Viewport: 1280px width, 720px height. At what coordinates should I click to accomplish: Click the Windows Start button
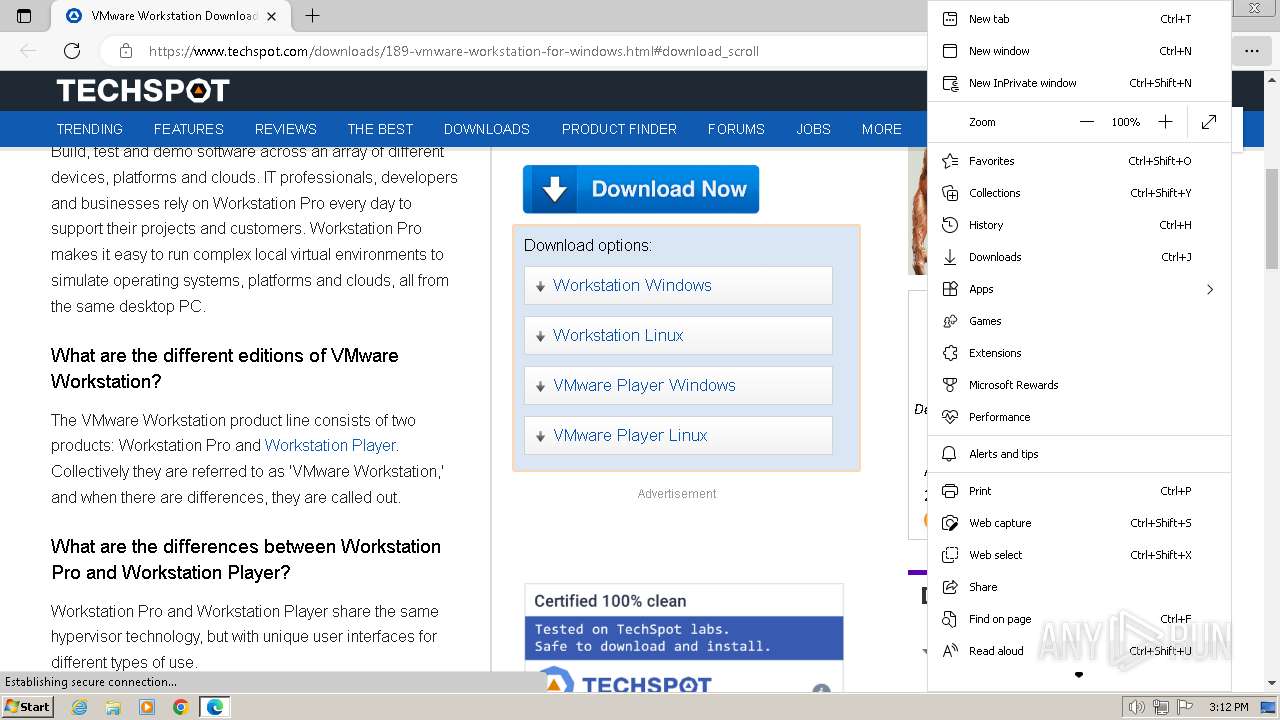27,707
